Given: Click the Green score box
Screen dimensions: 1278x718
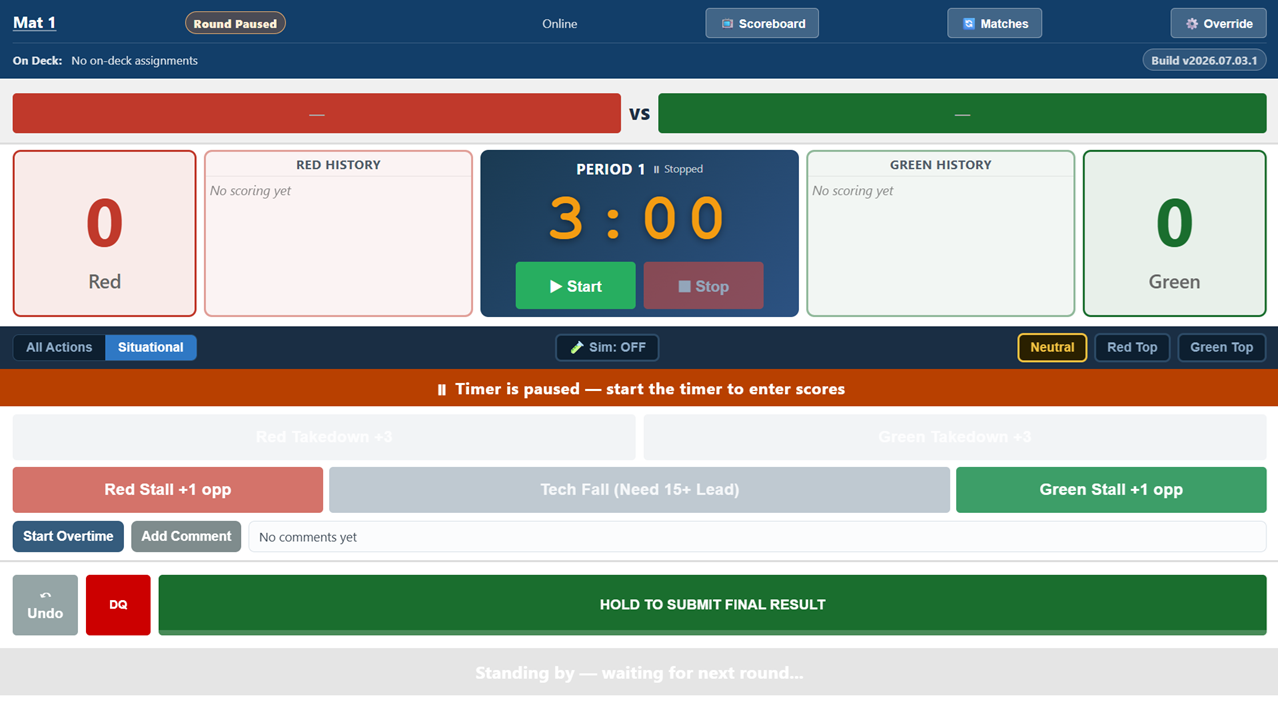Looking at the screenshot, I should point(1174,233).
